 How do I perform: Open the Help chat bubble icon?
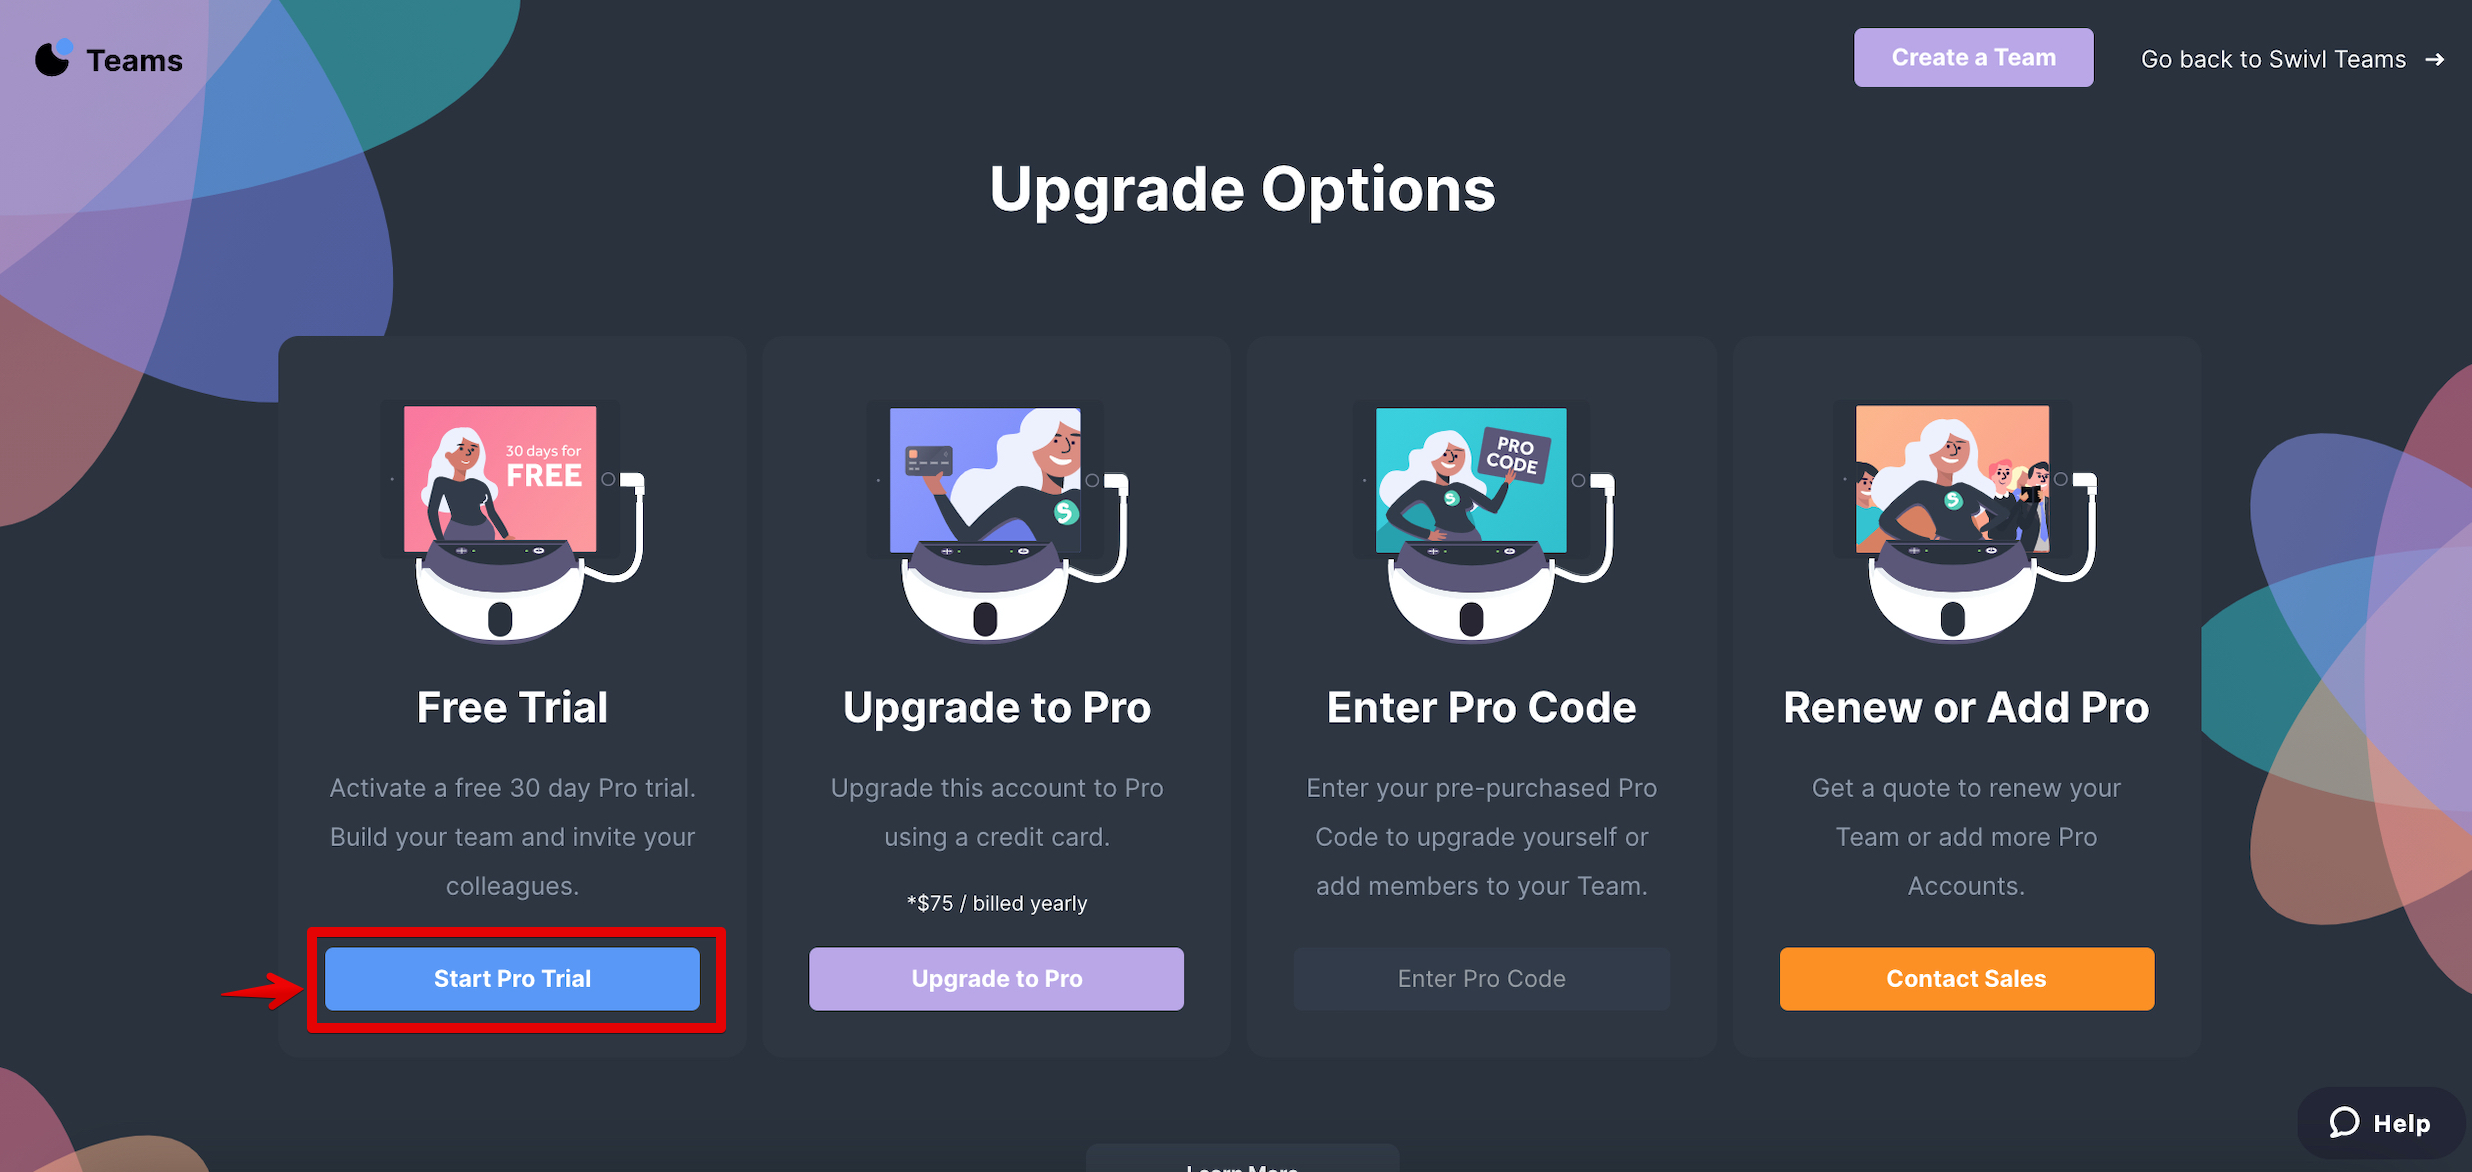click(2344, 1122)
